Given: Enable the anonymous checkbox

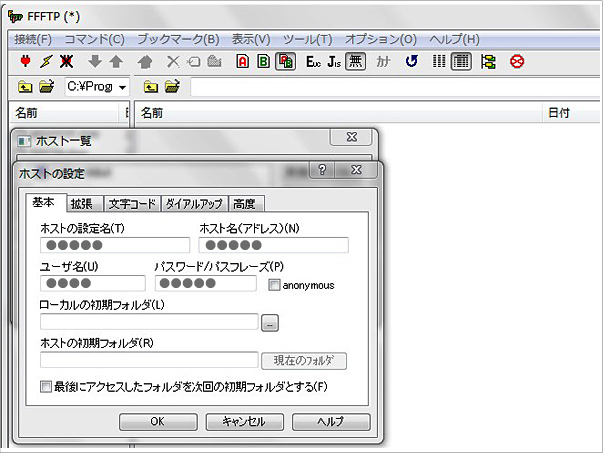Looking at the screenshot, I should pyautogui.click(x=274, y=285).
